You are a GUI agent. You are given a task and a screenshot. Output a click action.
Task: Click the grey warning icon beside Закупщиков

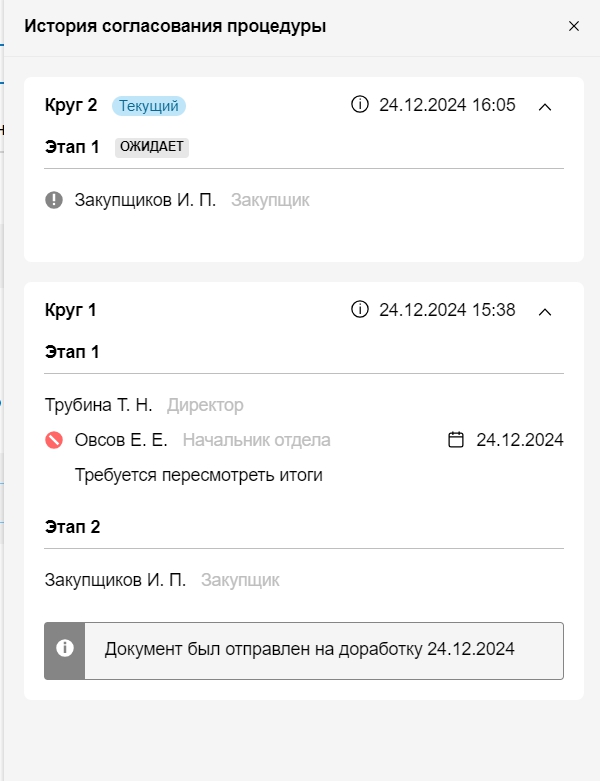(54, 200)
